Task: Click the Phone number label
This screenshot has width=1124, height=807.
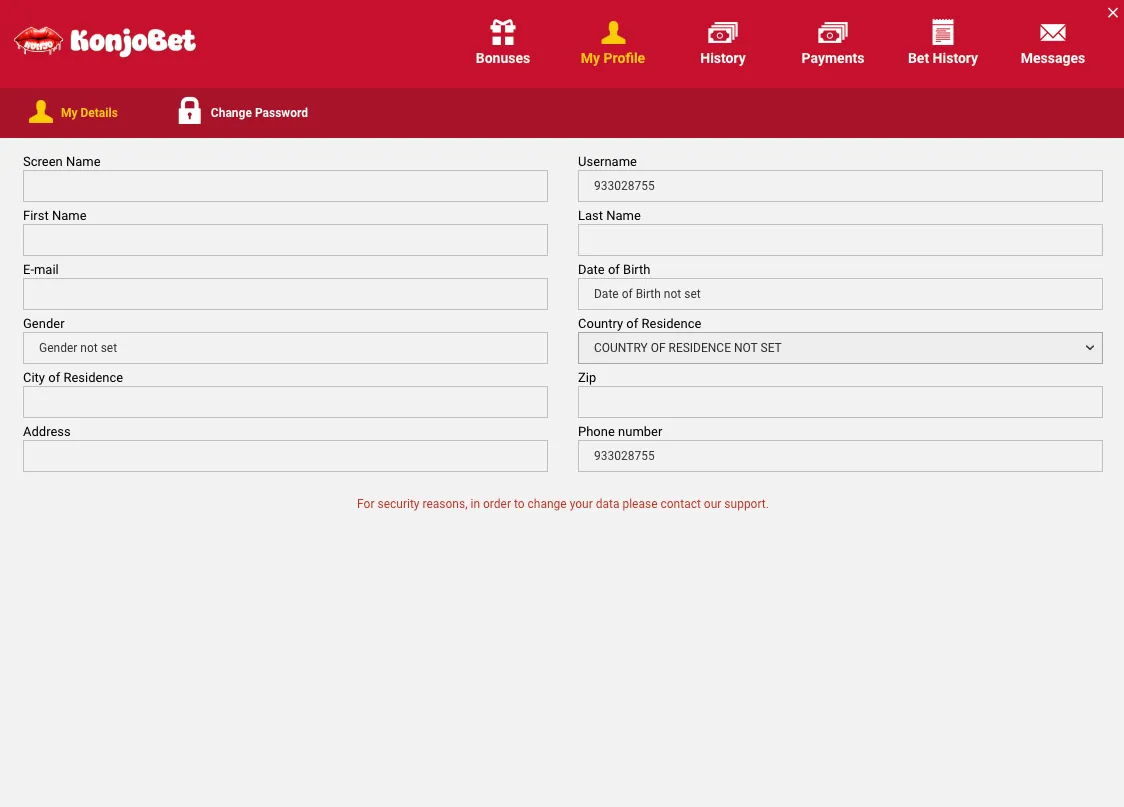Action: click(620, 431)
